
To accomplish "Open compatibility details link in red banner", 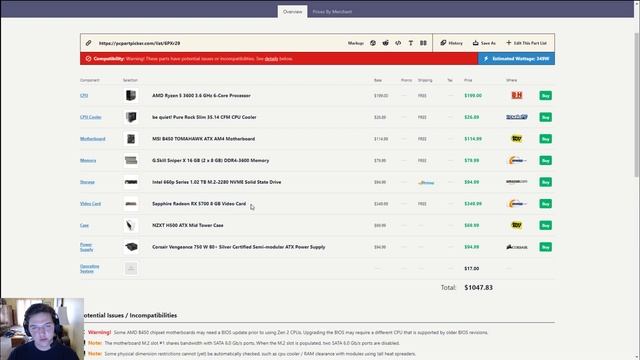I will pyautogui.click(x=271, y=59).
